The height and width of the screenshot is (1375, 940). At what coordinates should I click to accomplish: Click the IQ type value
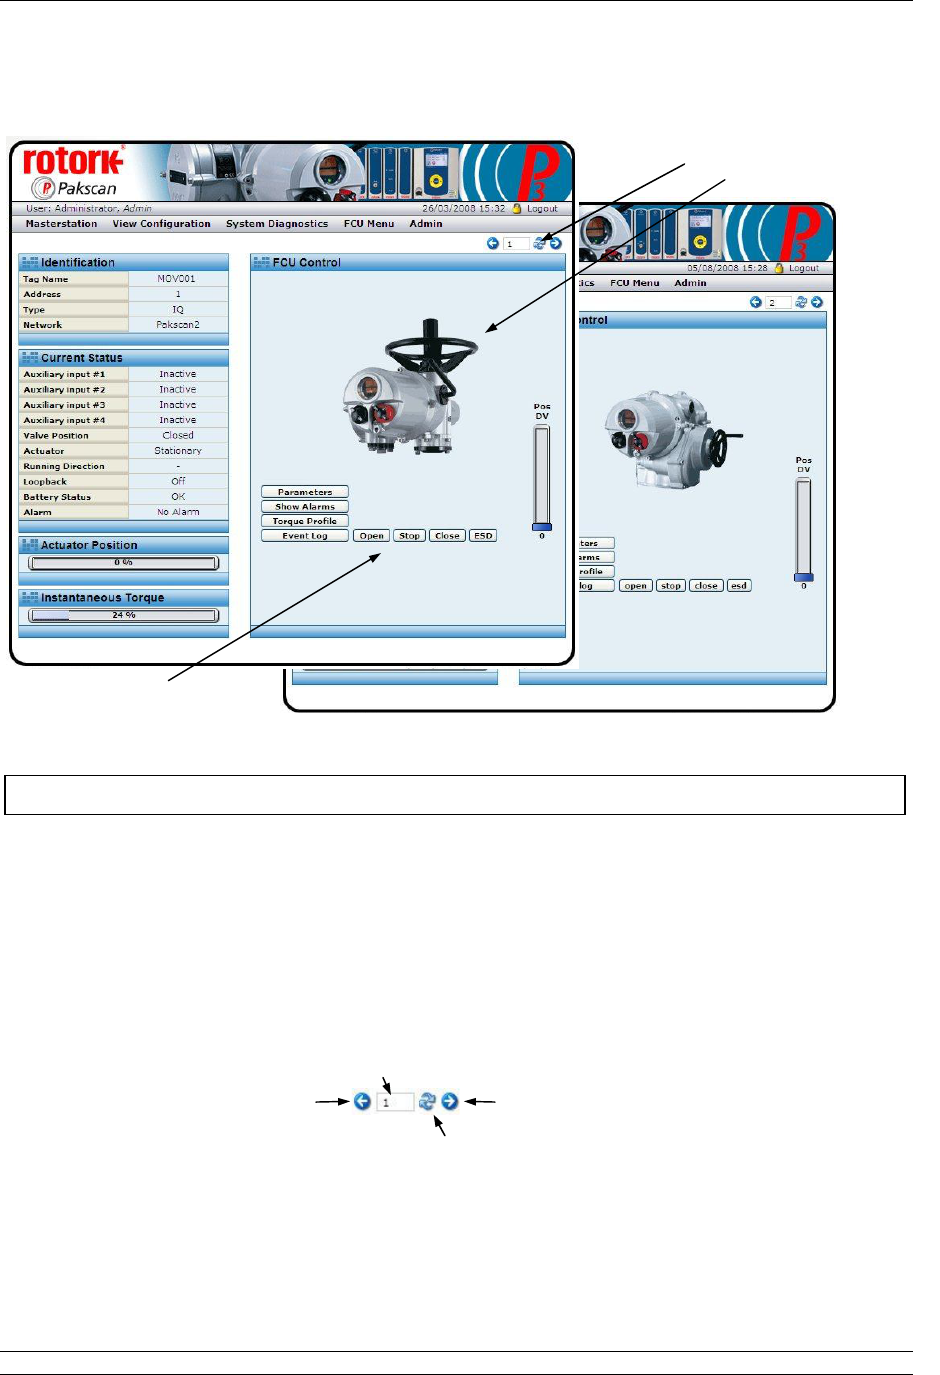point(178,310)
